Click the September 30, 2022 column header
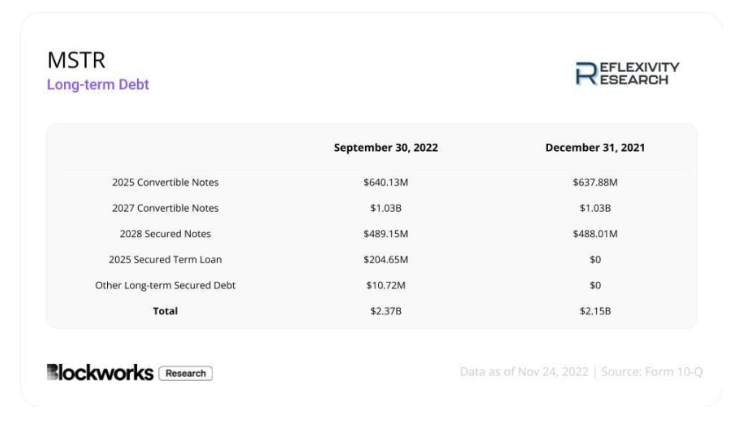Viewport: 748px width, 424px height. 386,148
